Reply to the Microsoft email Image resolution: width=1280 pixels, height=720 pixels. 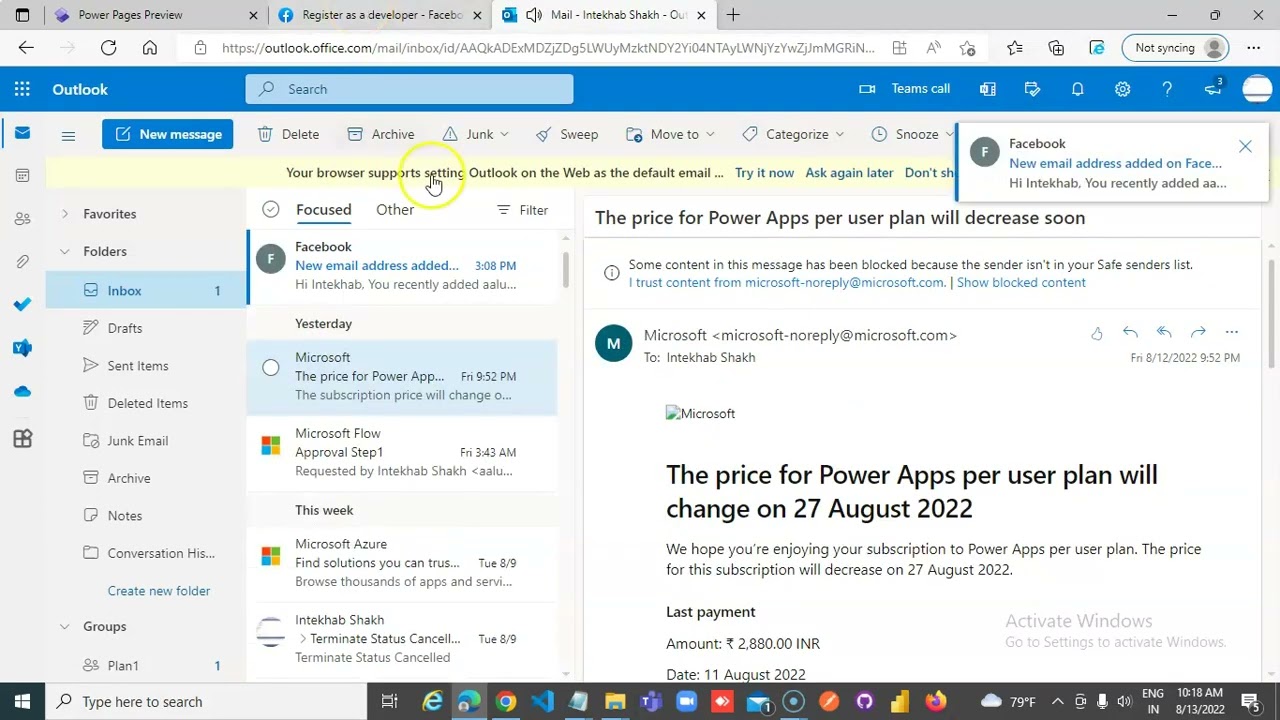click(1130, 333)
